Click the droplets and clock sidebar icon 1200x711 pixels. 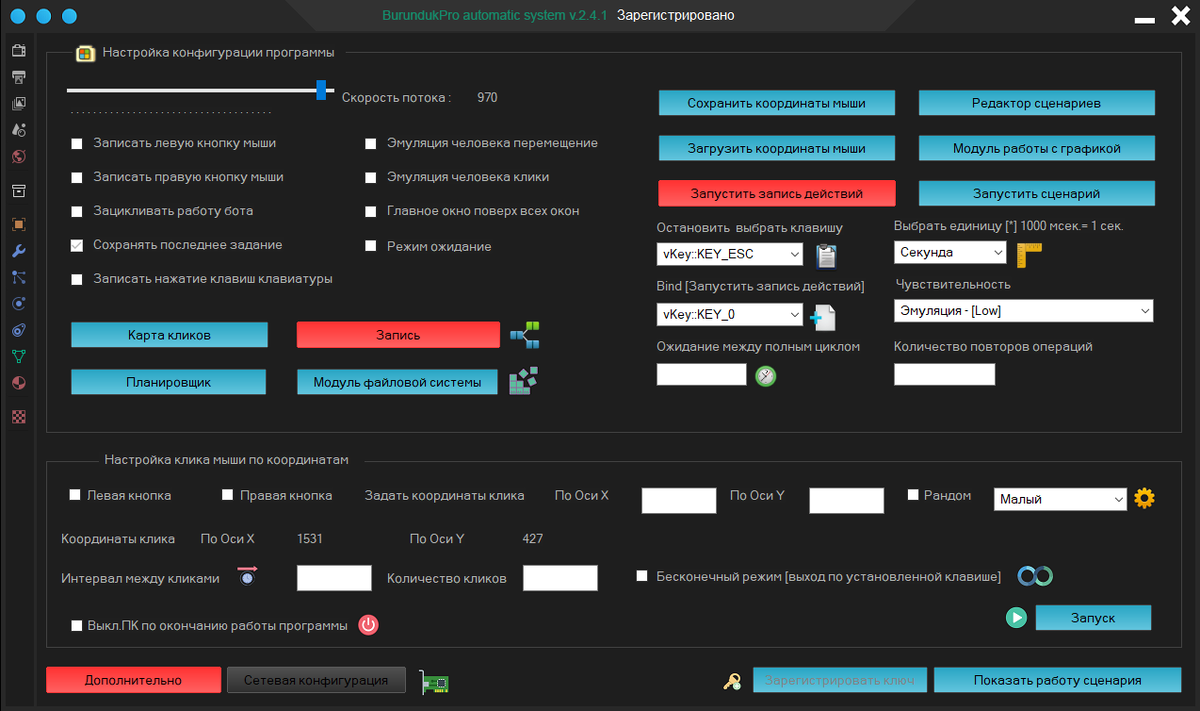pyautogui.click(x=18, y=130)
